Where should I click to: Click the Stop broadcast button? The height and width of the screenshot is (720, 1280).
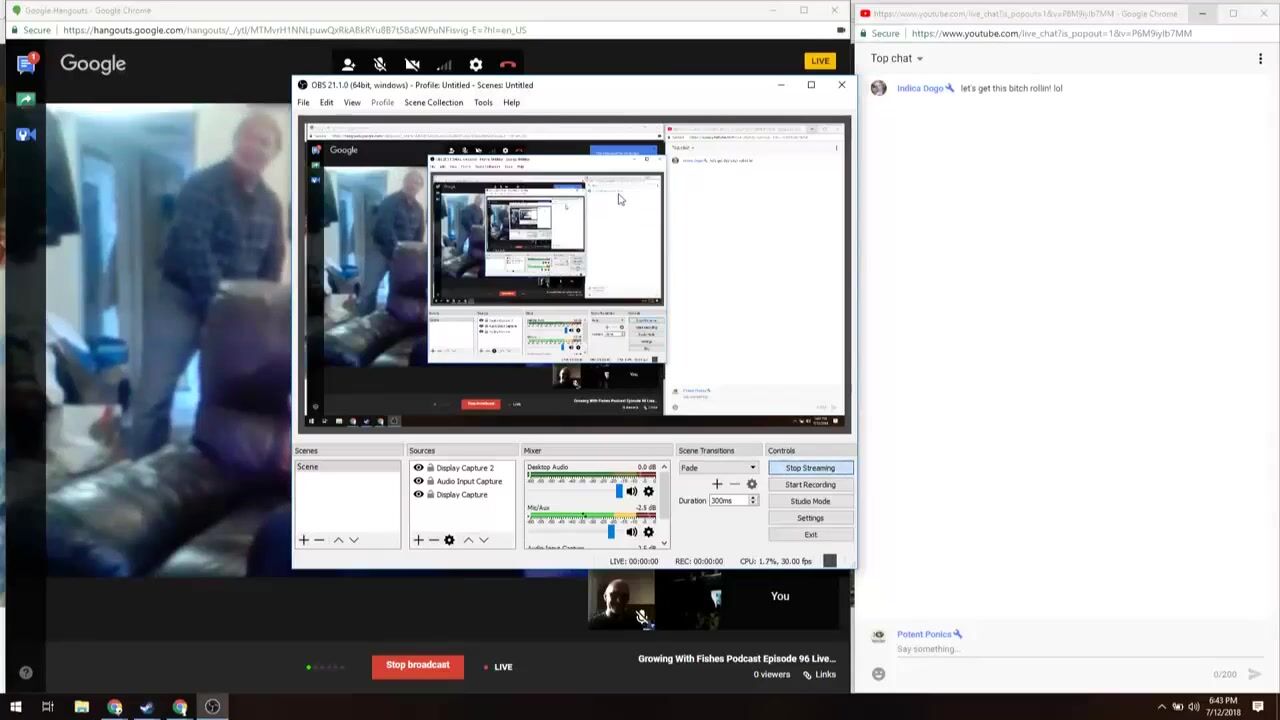(x=418, y=666)
